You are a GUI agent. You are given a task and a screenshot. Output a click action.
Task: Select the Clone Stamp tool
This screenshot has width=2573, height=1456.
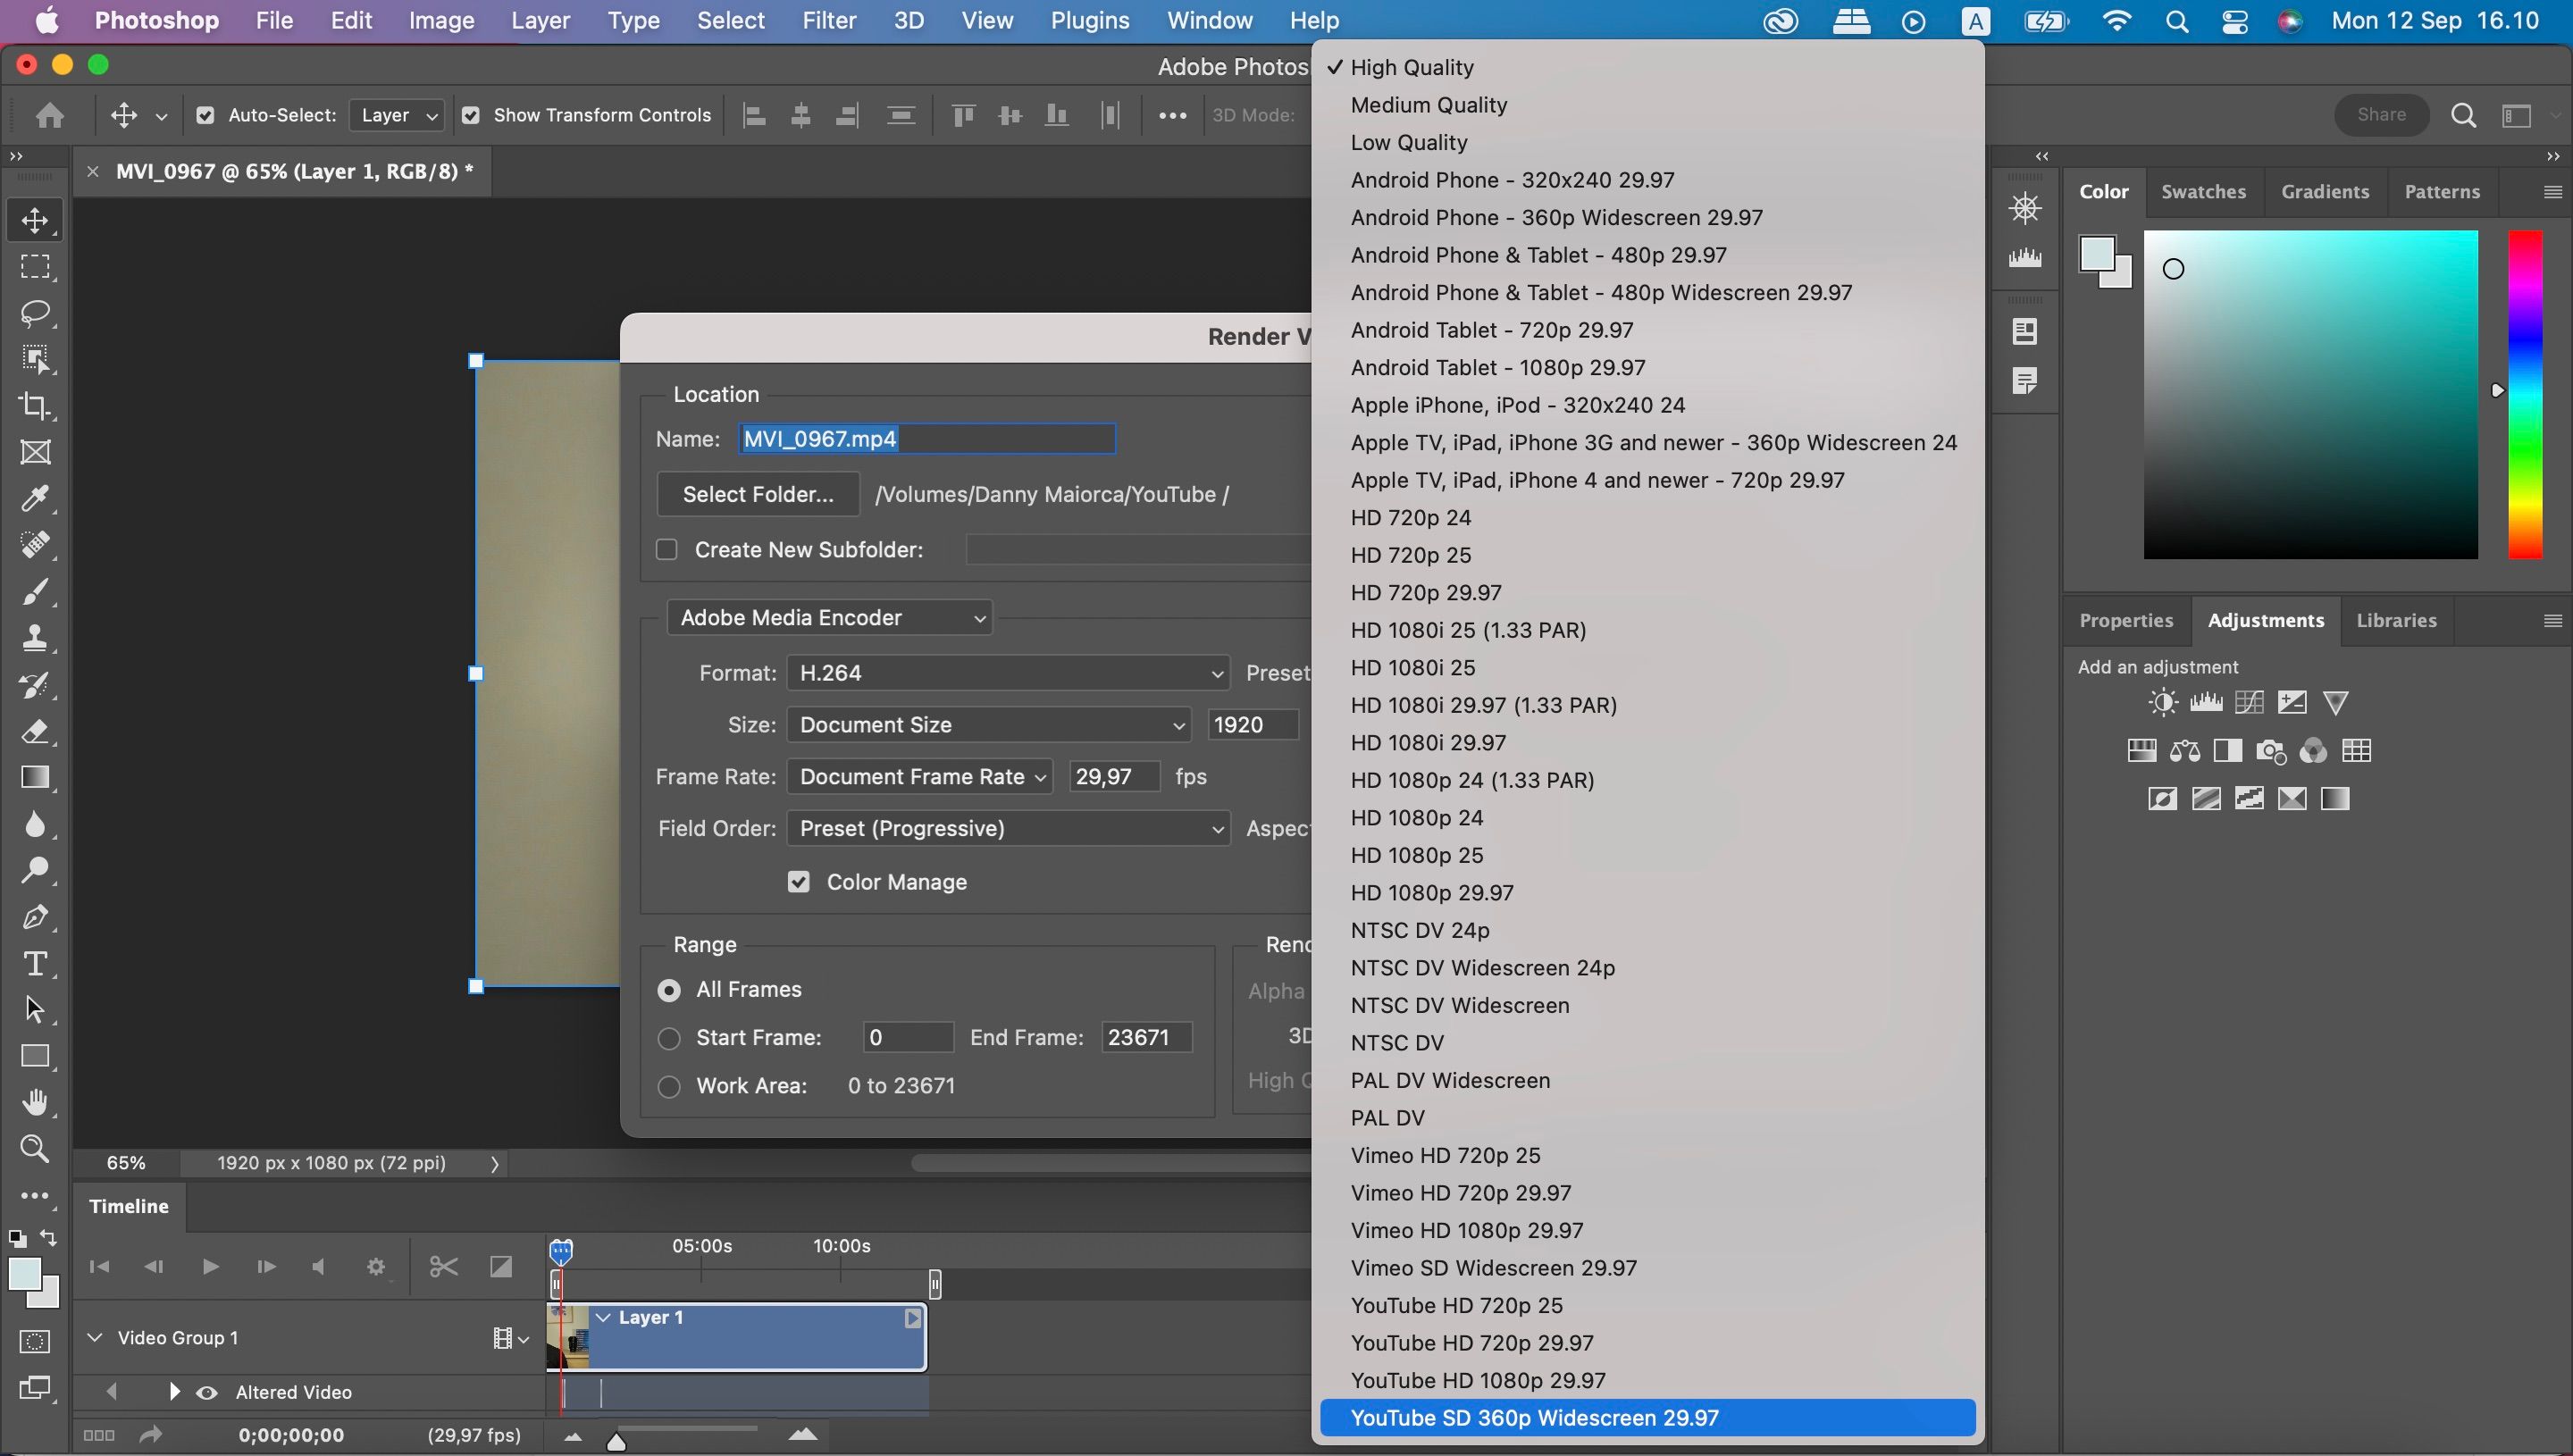(36, 638)
